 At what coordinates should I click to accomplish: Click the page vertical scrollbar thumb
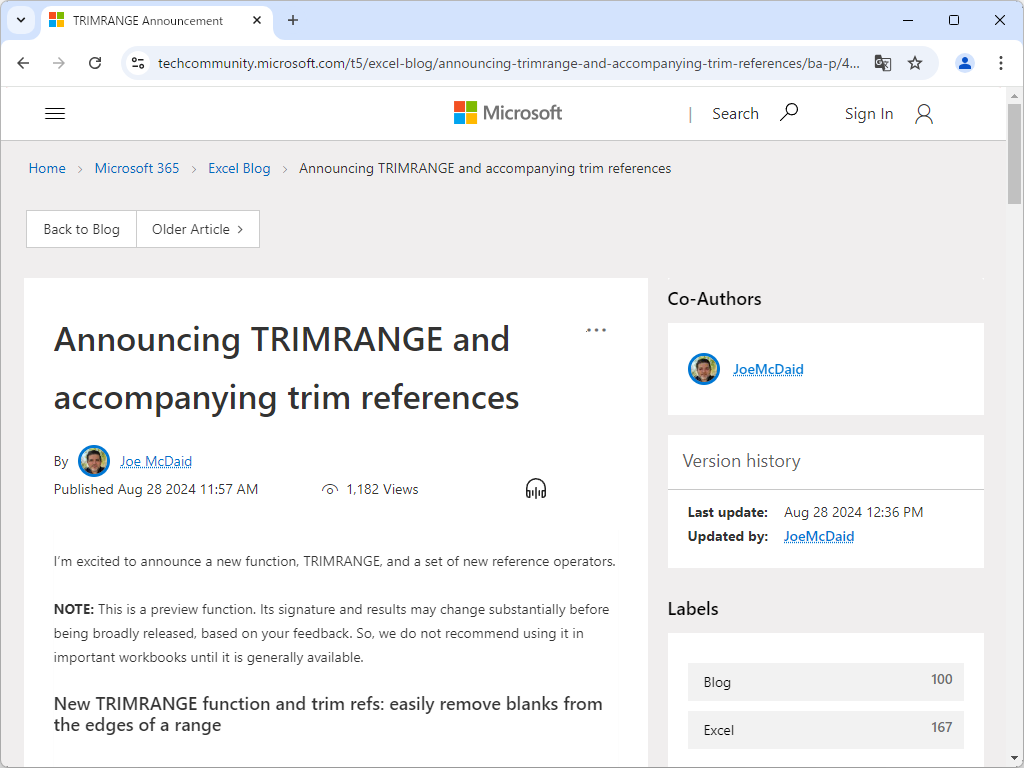[1014, 154]
